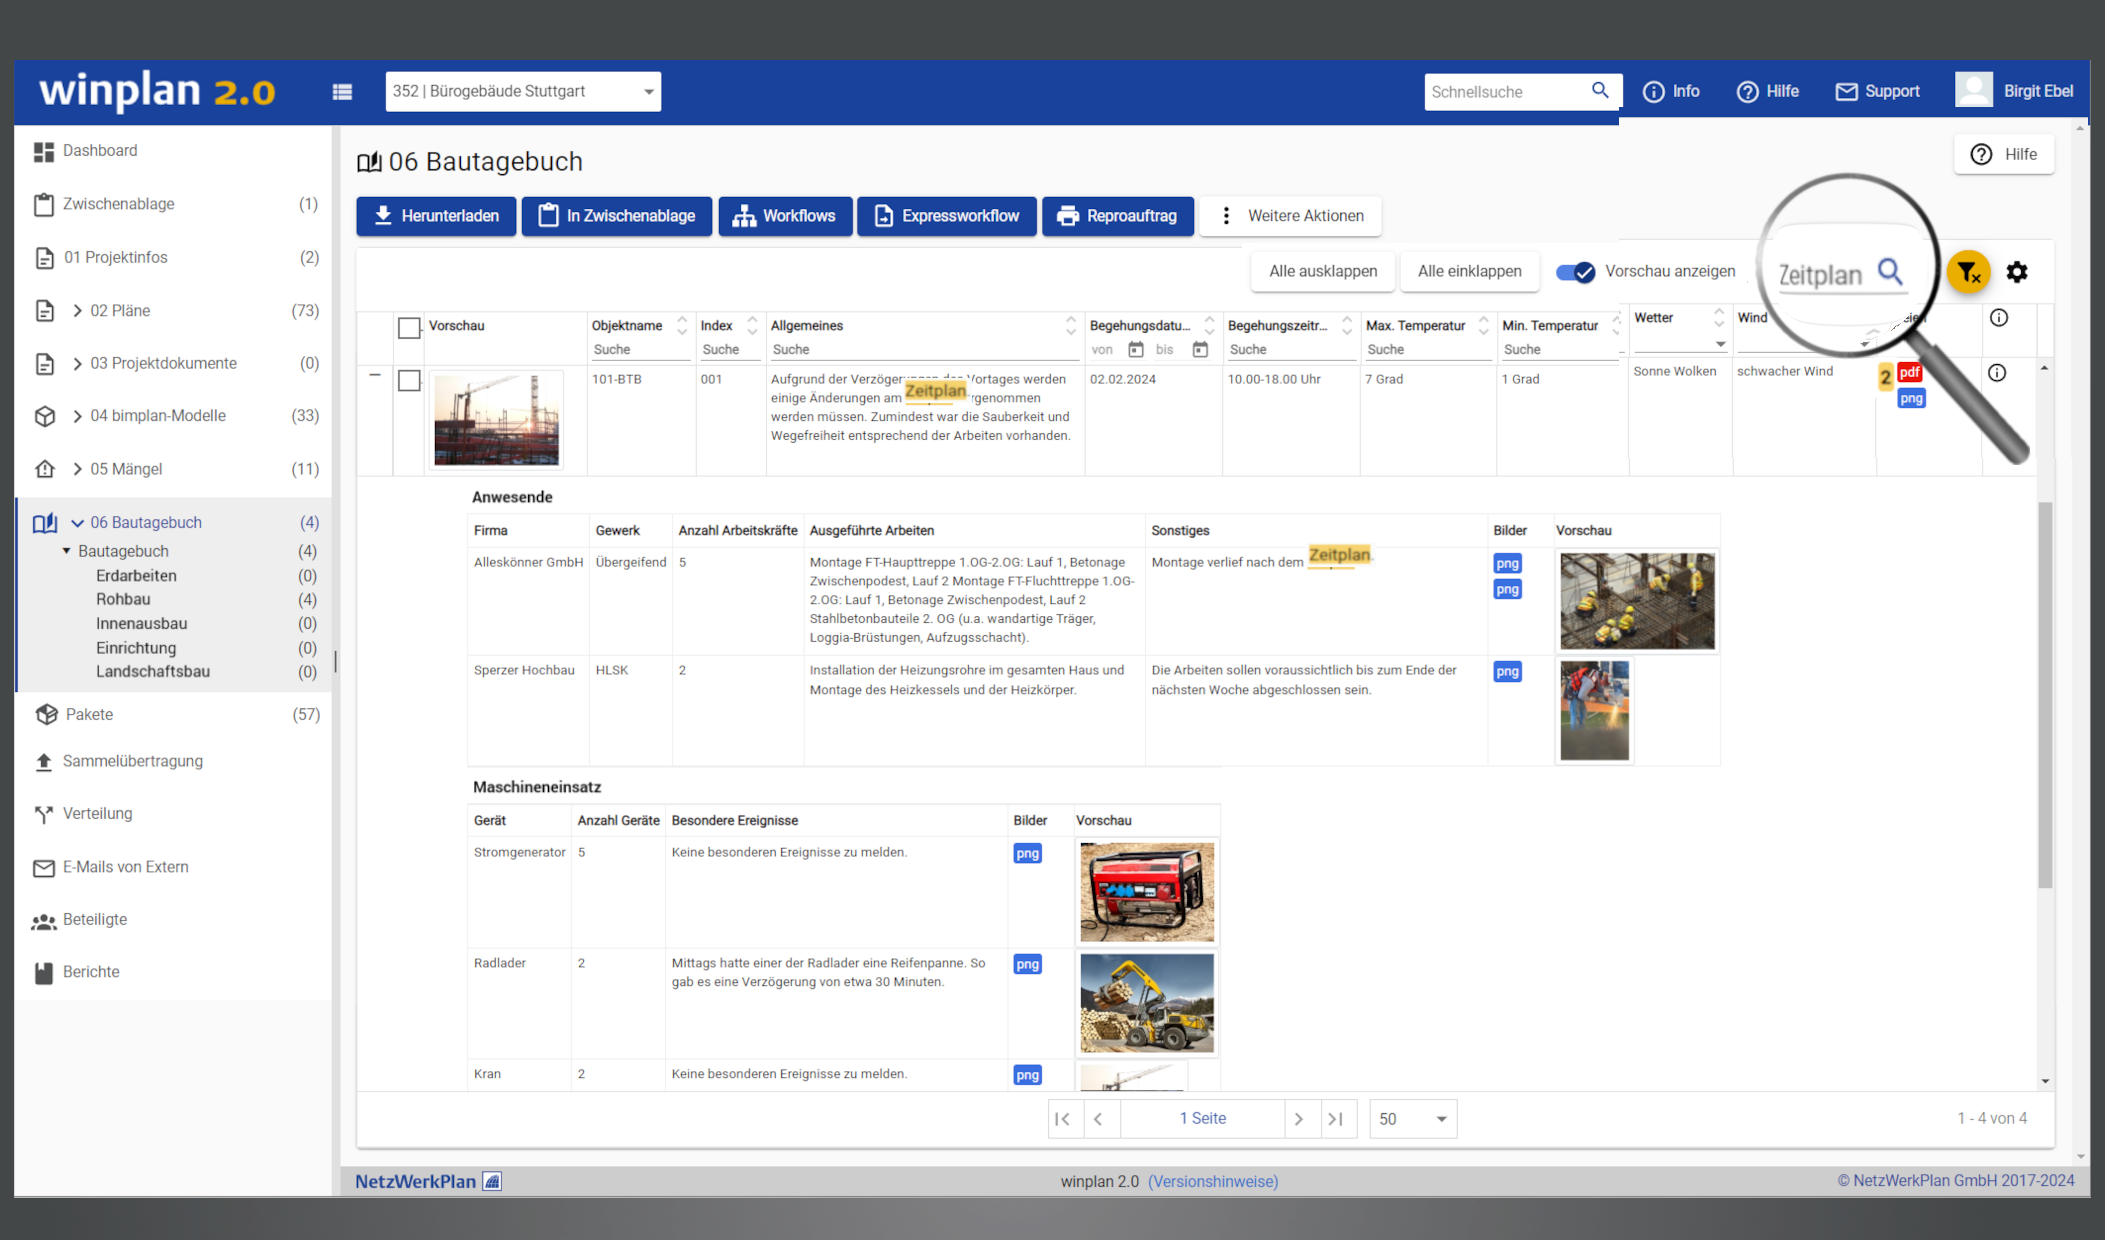This screenshot has height=1240, width=2105.
Task: Click the Radlader machinery preview thumbnail
Action: [1148, 1004]
